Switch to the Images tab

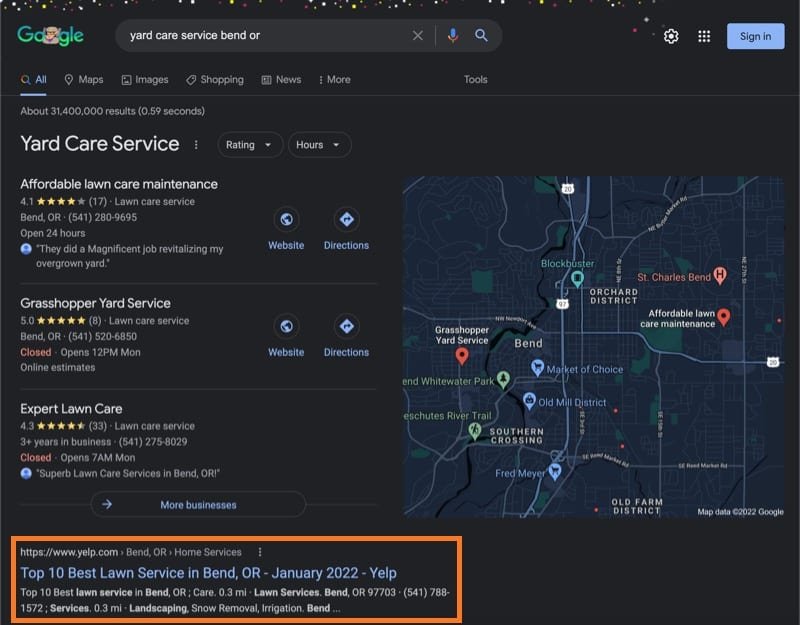[145, 80]
